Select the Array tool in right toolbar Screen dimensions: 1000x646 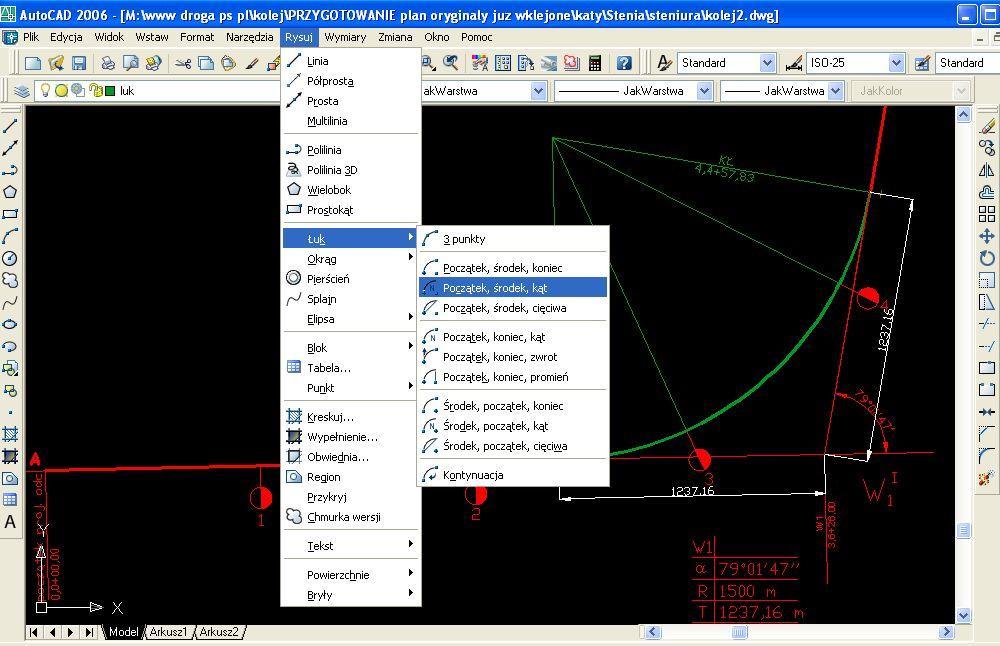987,214
